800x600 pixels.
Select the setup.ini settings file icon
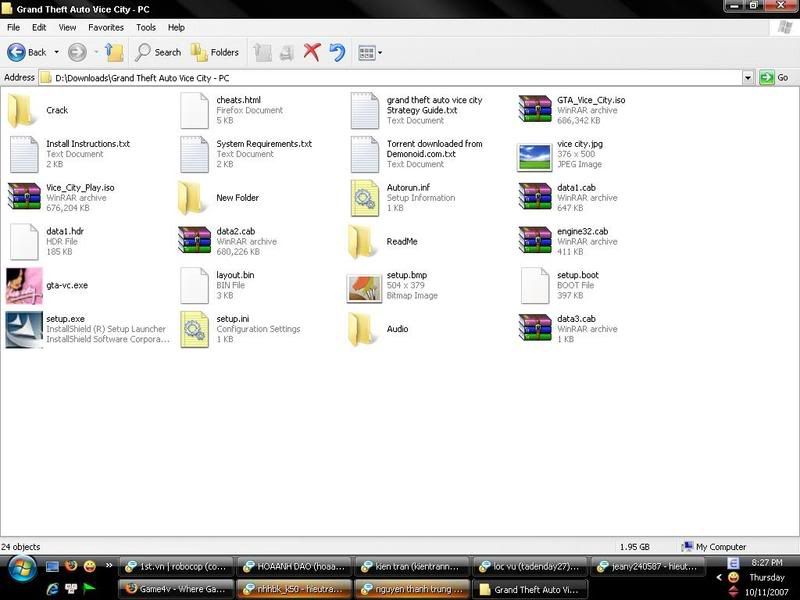194,330
